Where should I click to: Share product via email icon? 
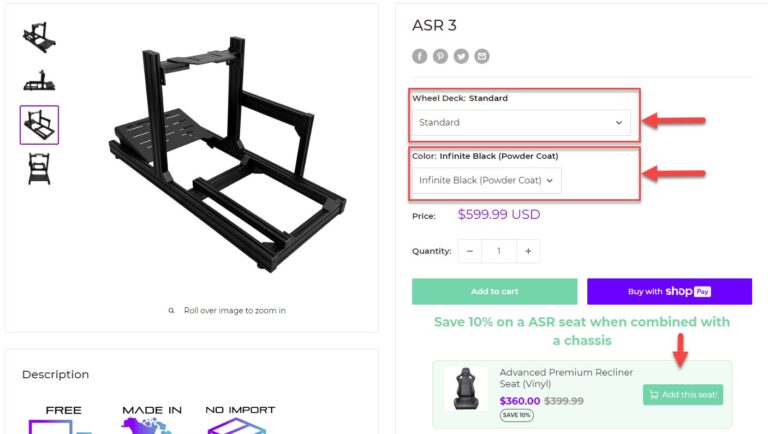click(x=482, y=56)
